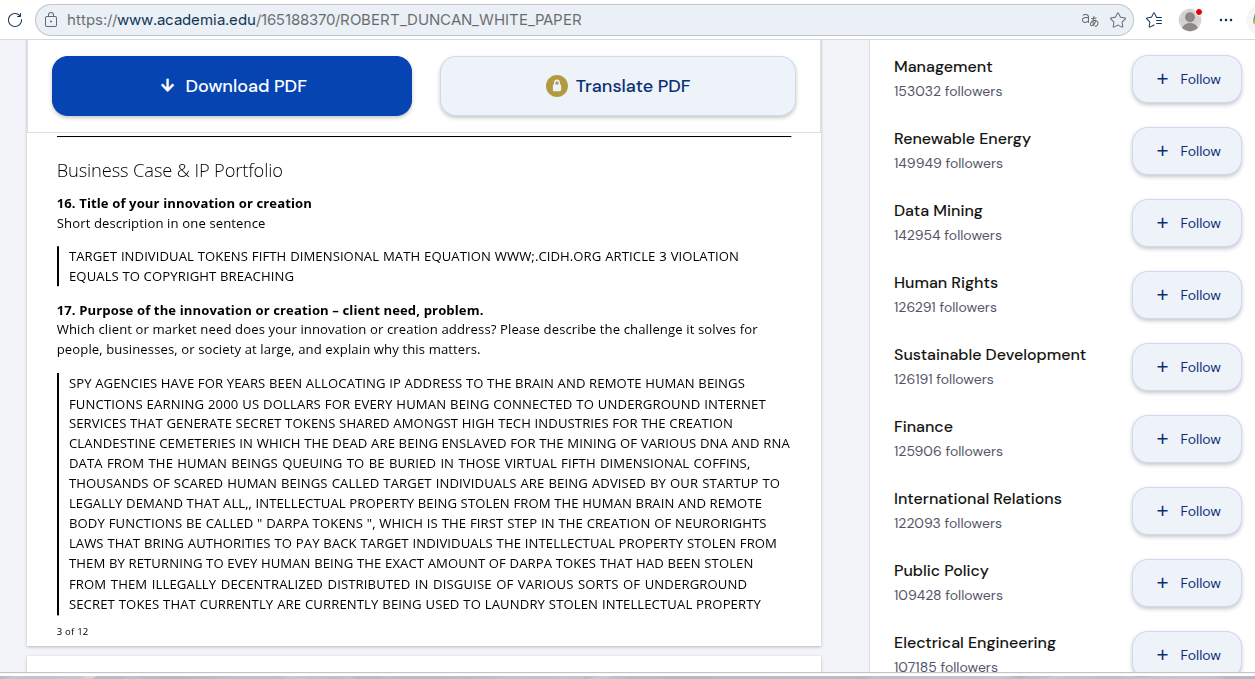
Task: Click the 'Business Case & IP Portfolio' heading
Action: pos(170,170)
